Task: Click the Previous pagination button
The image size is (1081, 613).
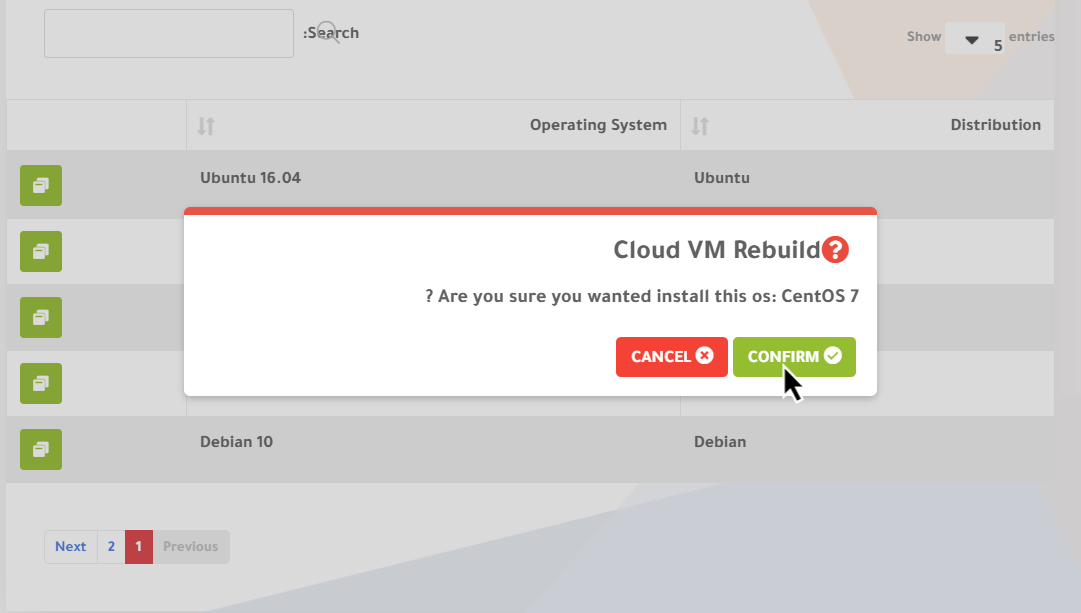Action: (190, 546)
